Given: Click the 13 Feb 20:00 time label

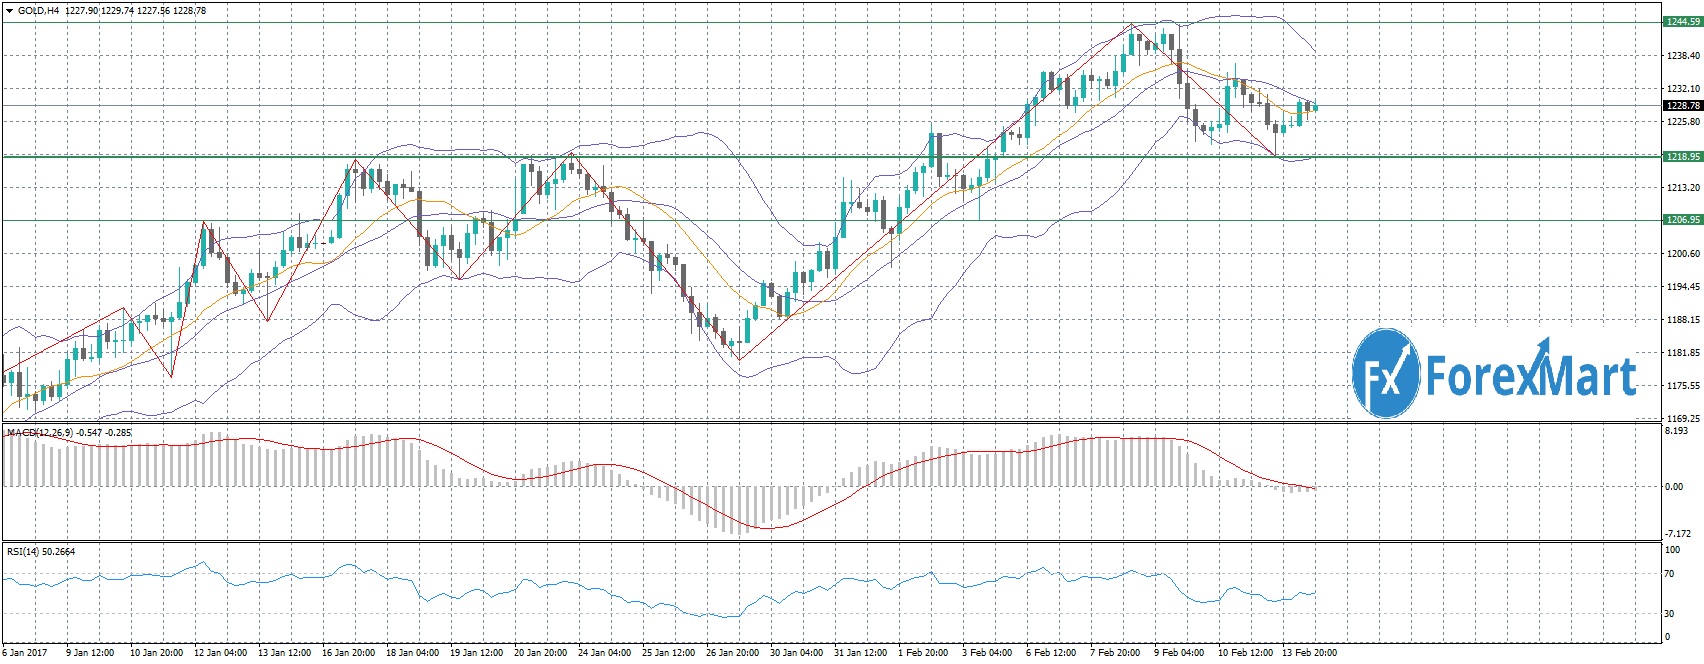Looking at the screenshot, I should click(x=1309, y=653).
